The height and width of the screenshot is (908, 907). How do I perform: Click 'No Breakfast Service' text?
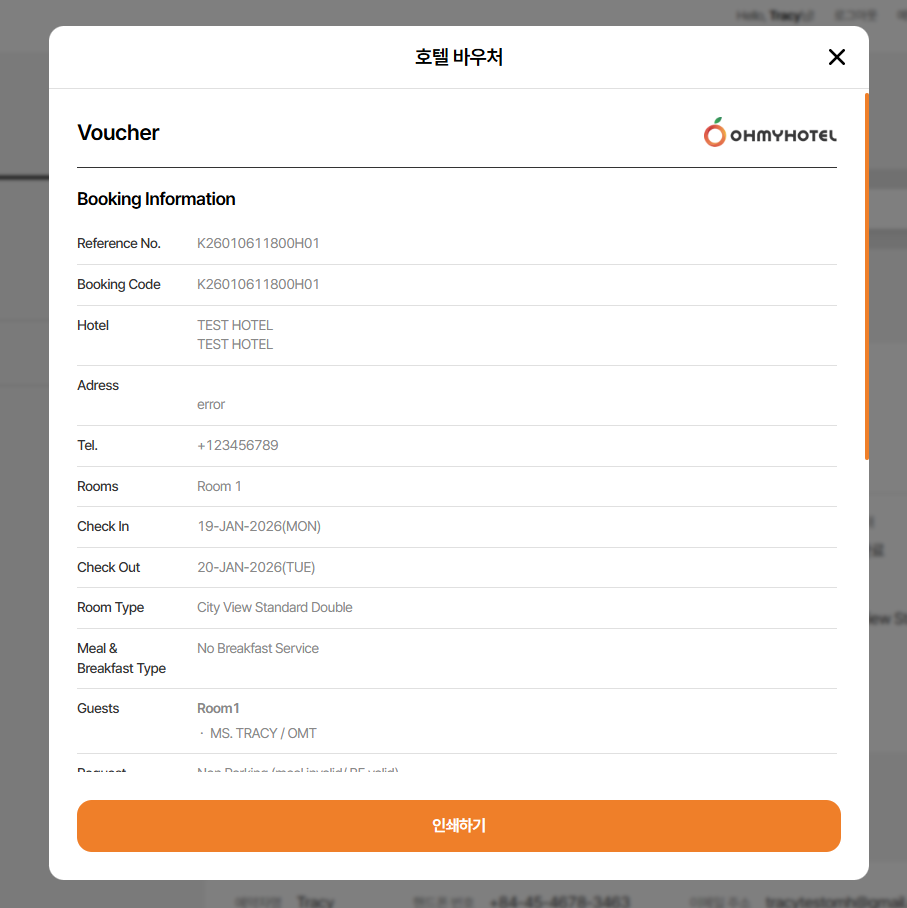pyautogui.click(x=258, y=649)
